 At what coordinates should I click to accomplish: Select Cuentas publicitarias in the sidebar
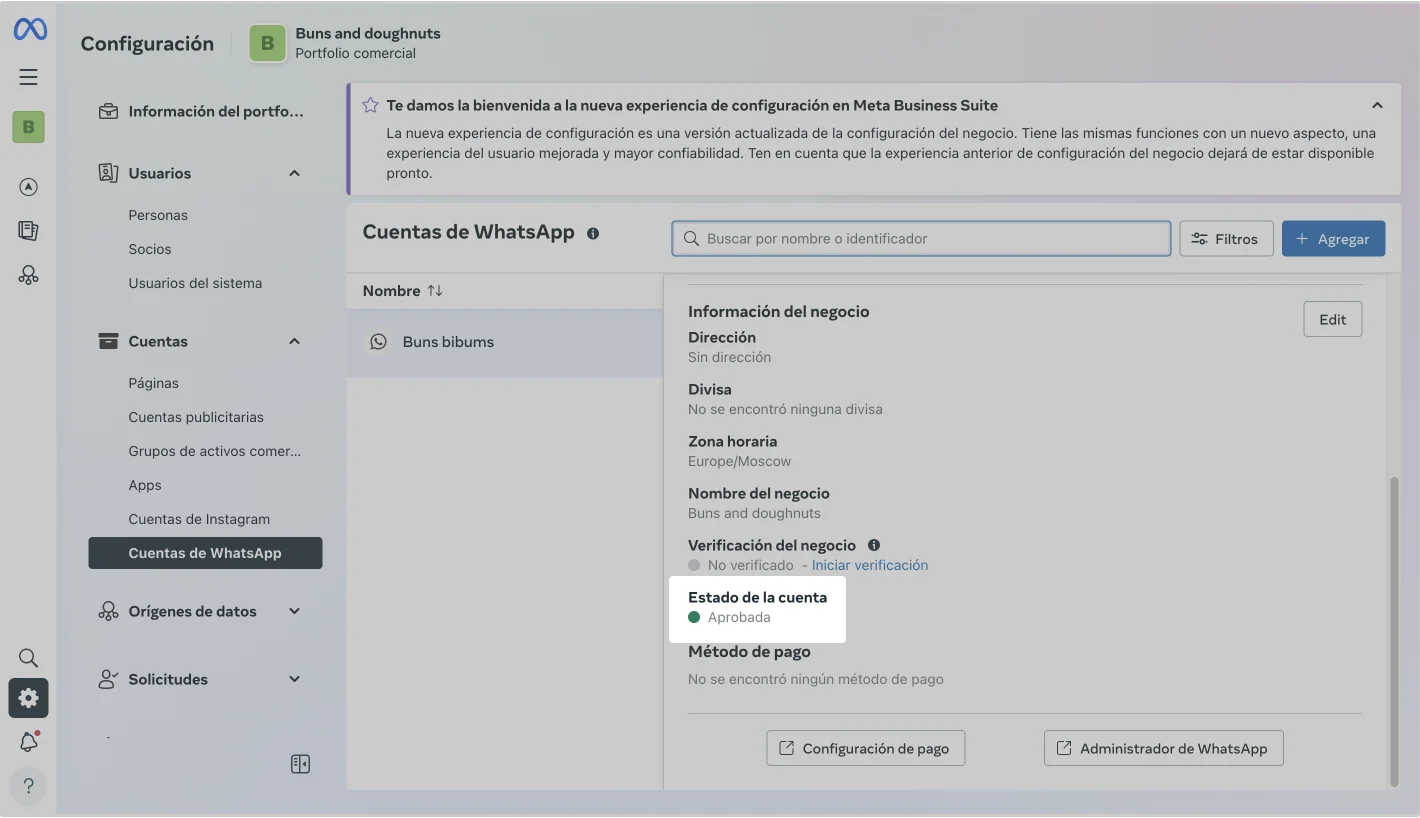pyautogui.click(x=196, y=417)
